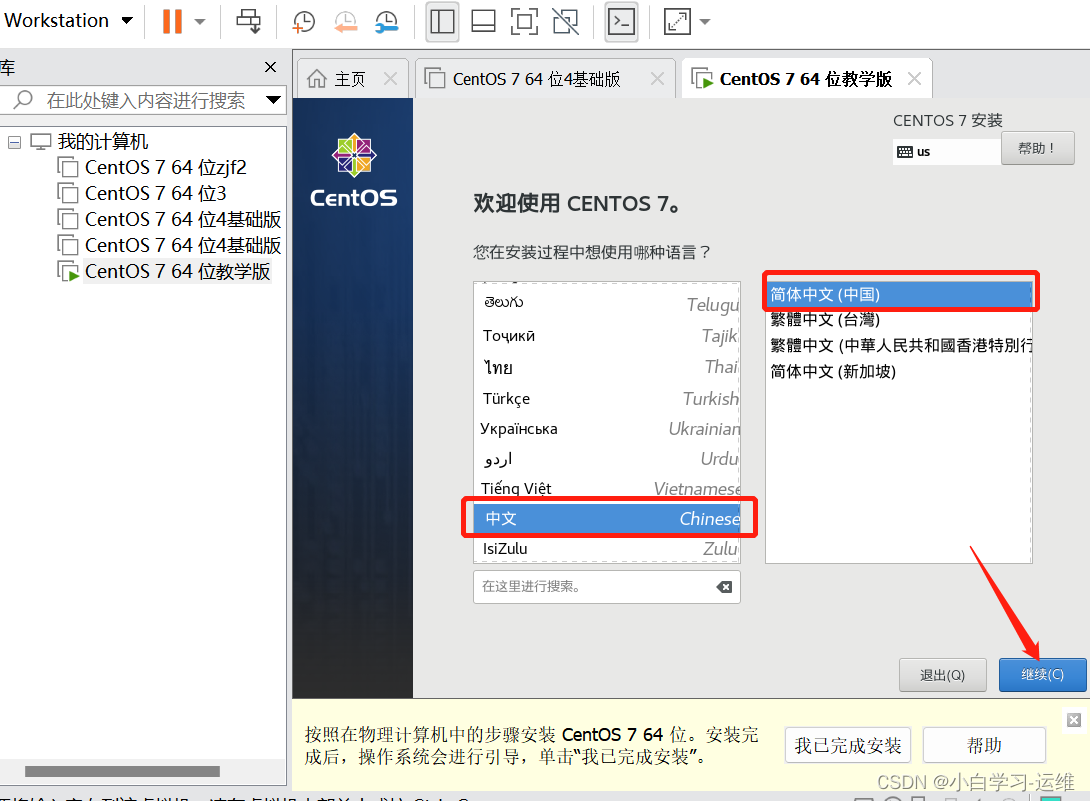The height and width of the screenshot is (801, 1090).
Task: Click the library horizontal scrollbar
Action: [122, 771]
